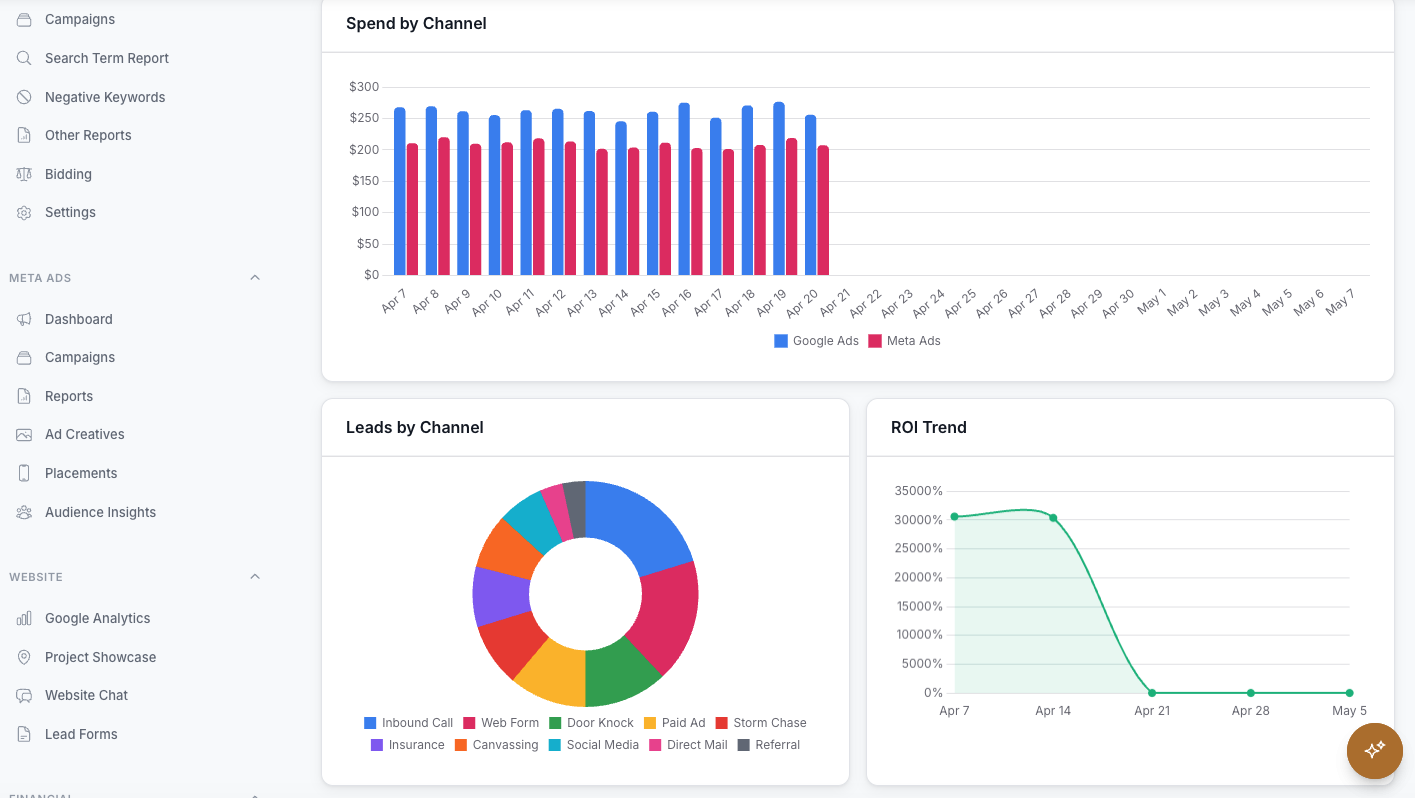Click the Placements phone icon

(24, 473)
